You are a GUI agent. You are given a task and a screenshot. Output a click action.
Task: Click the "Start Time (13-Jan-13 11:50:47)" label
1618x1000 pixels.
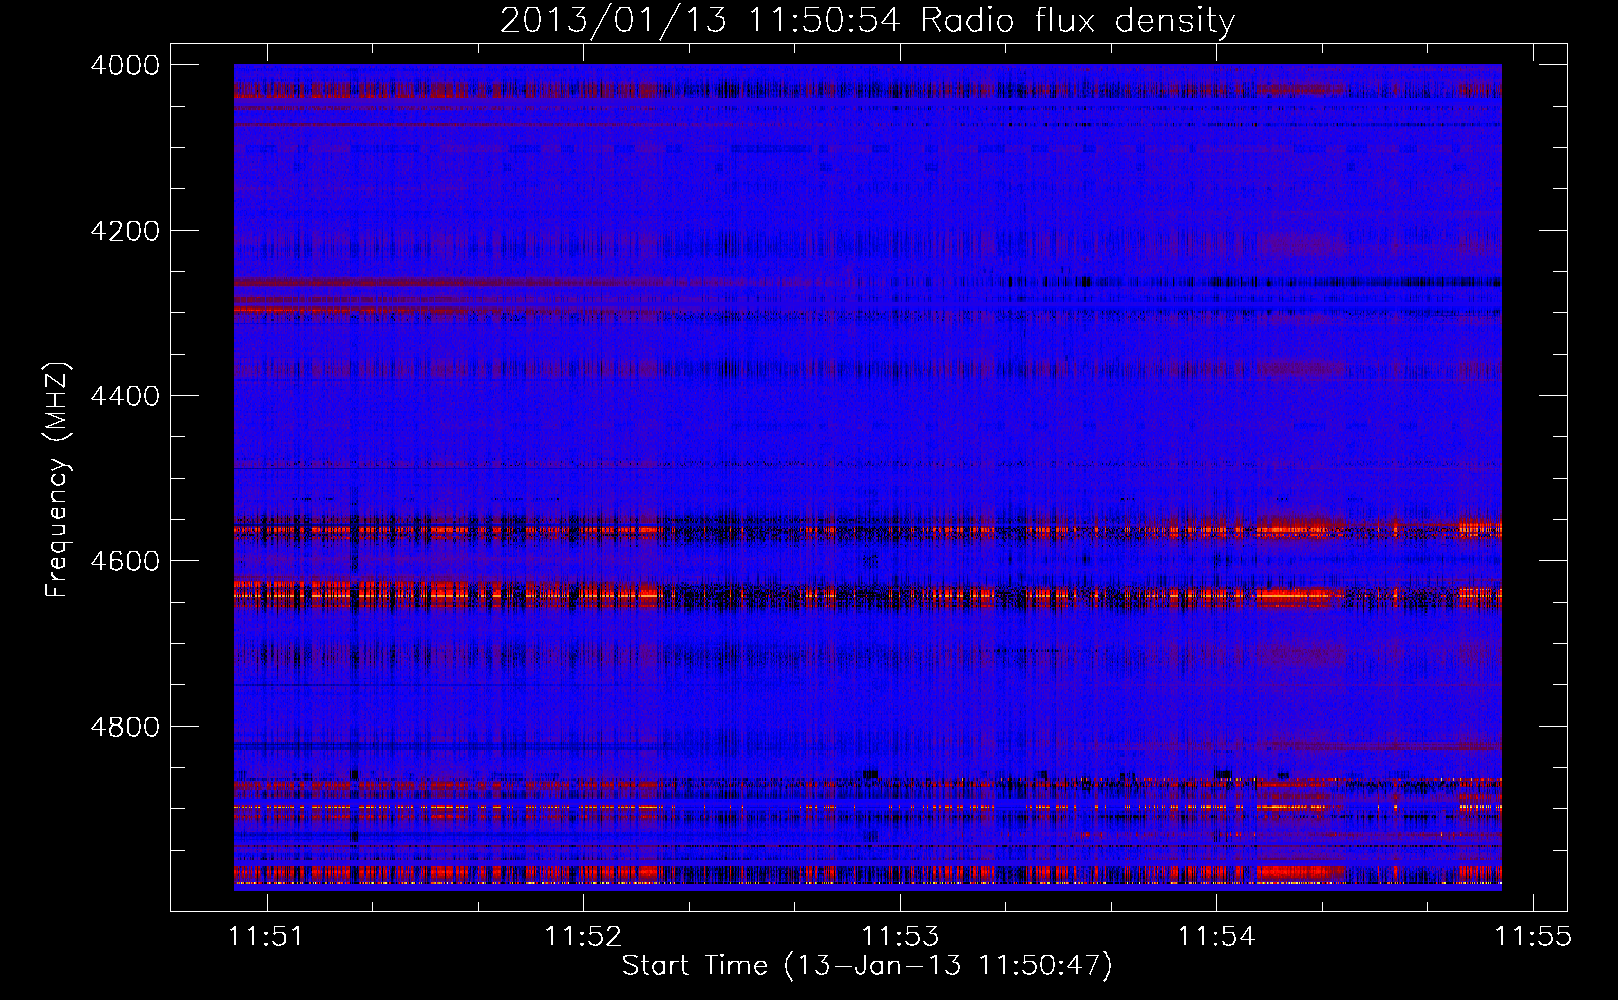(867, 966)
